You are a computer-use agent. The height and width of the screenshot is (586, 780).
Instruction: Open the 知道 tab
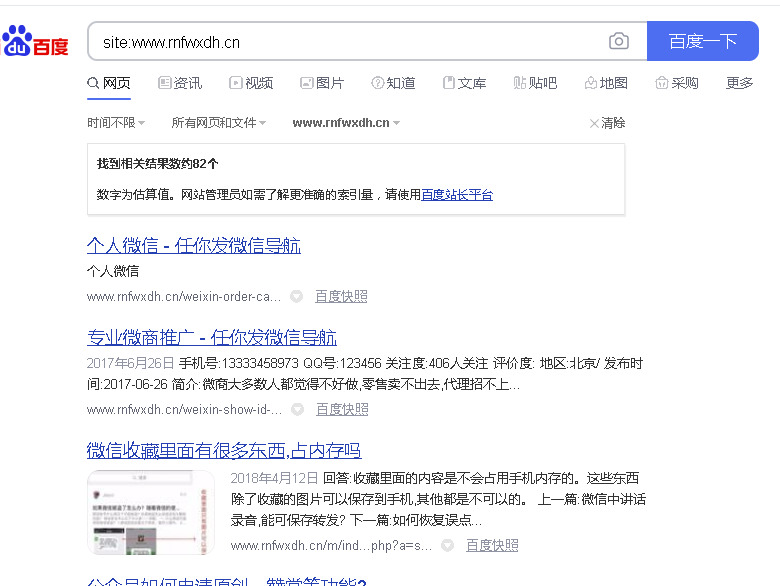(393, 83)
